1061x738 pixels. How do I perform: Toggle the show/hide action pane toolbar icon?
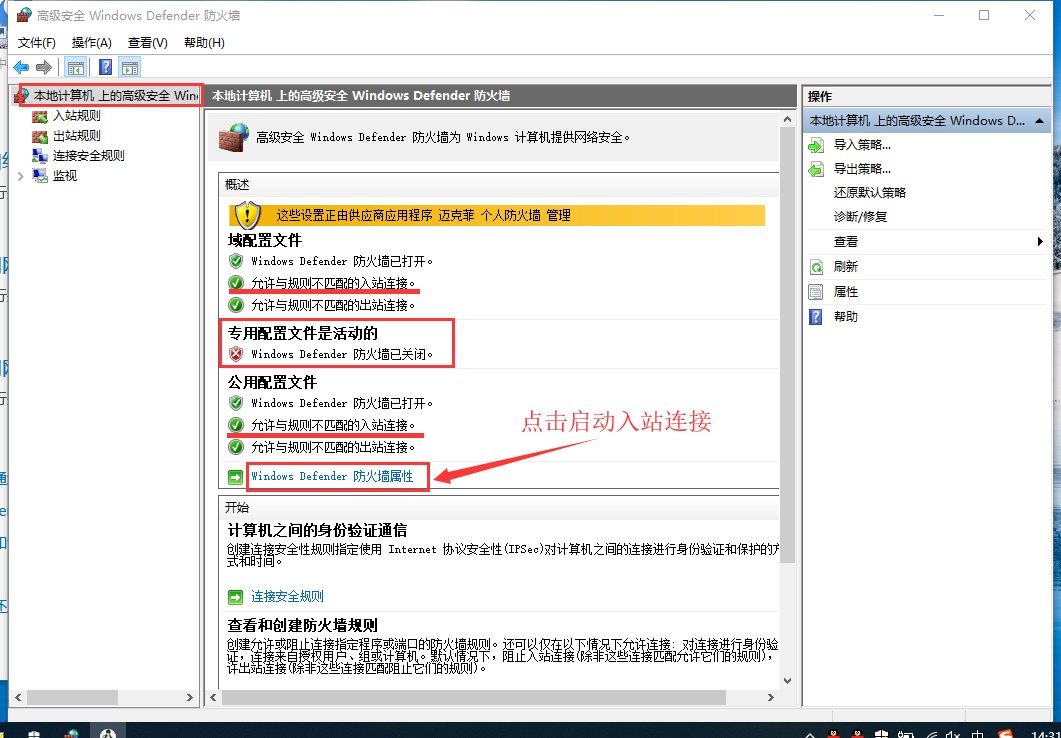pos(129,67)
